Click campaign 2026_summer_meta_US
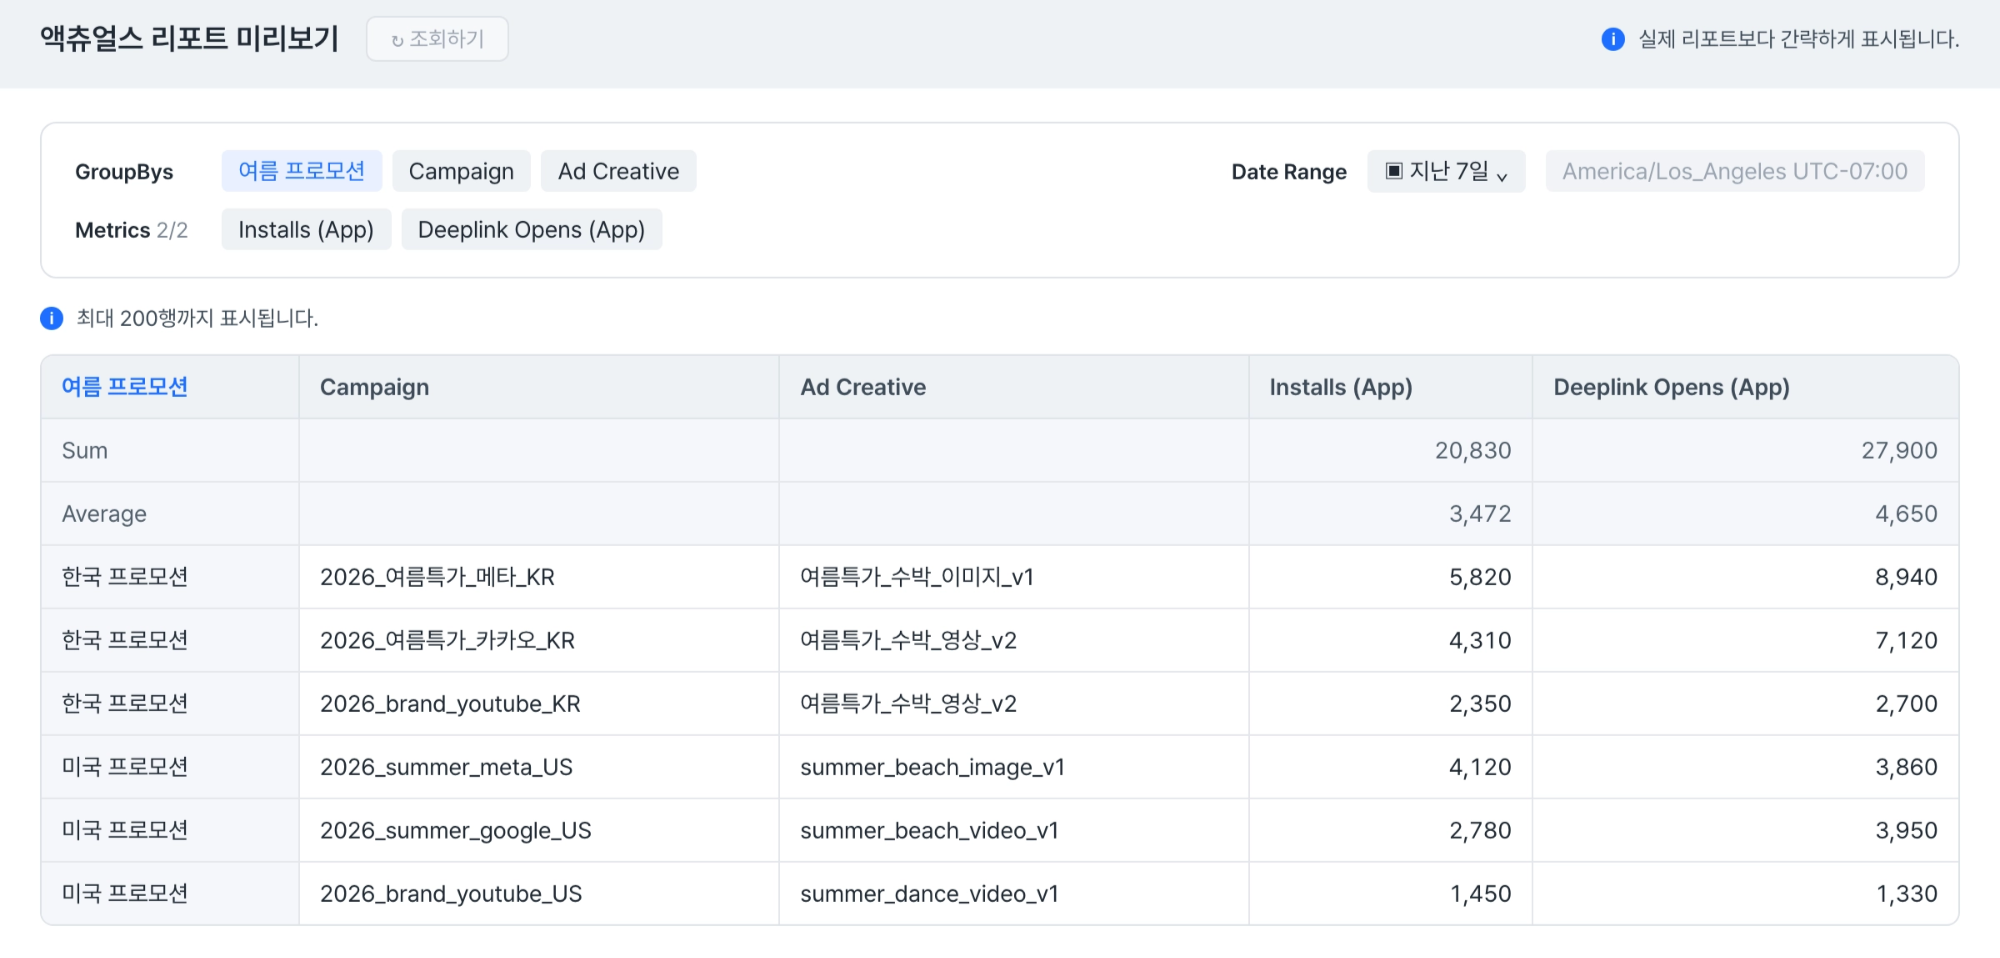Screen dimensions: 2000x958 [x=446, y=767]
